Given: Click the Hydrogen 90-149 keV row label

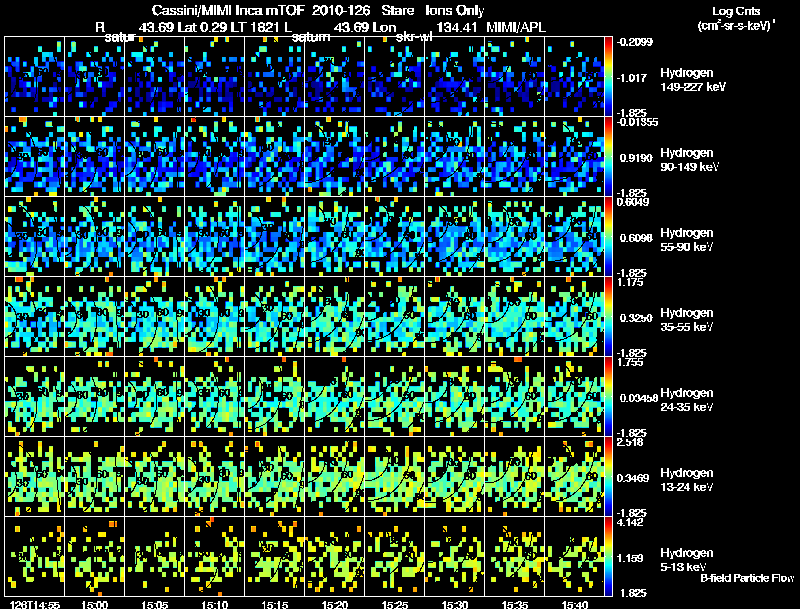Looking at the screenshot, I should 689,160.
